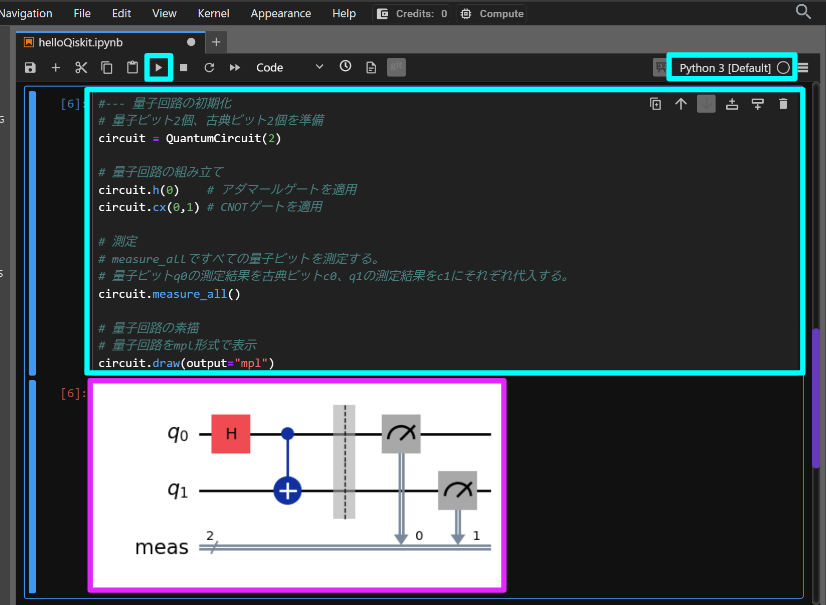Insert a cell above from cell toolbar
Screen dimensions: 826x605
coord(732,104)
